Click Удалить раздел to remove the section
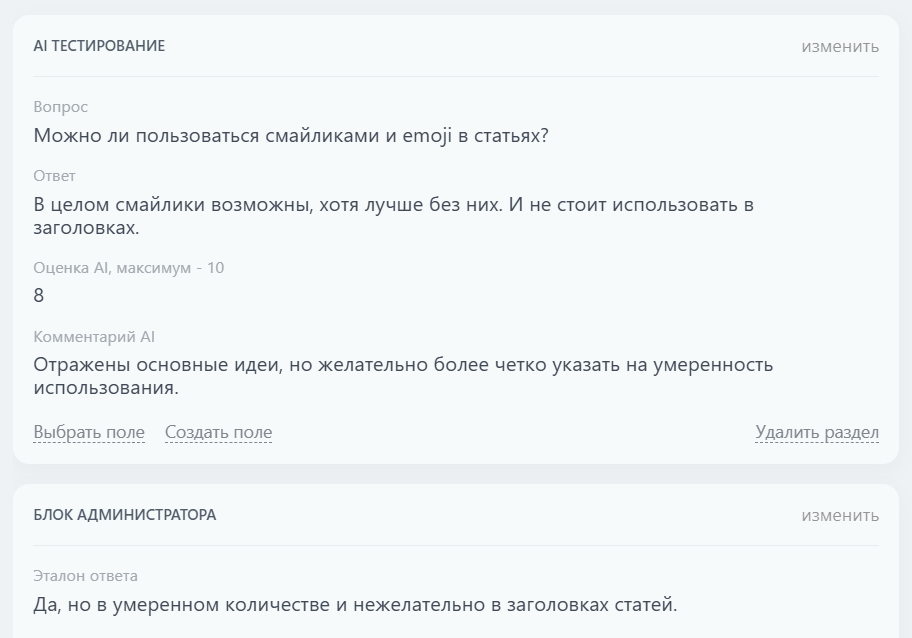Screen dimensions: 912x638 815,432
